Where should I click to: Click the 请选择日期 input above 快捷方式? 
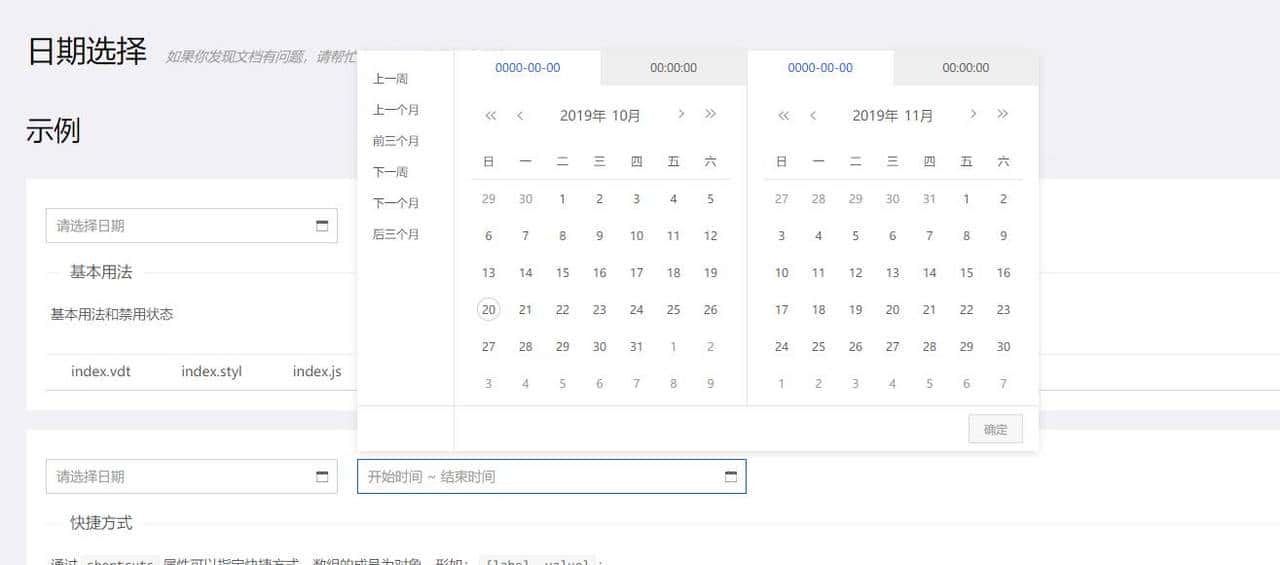click(x=192, y=477)
